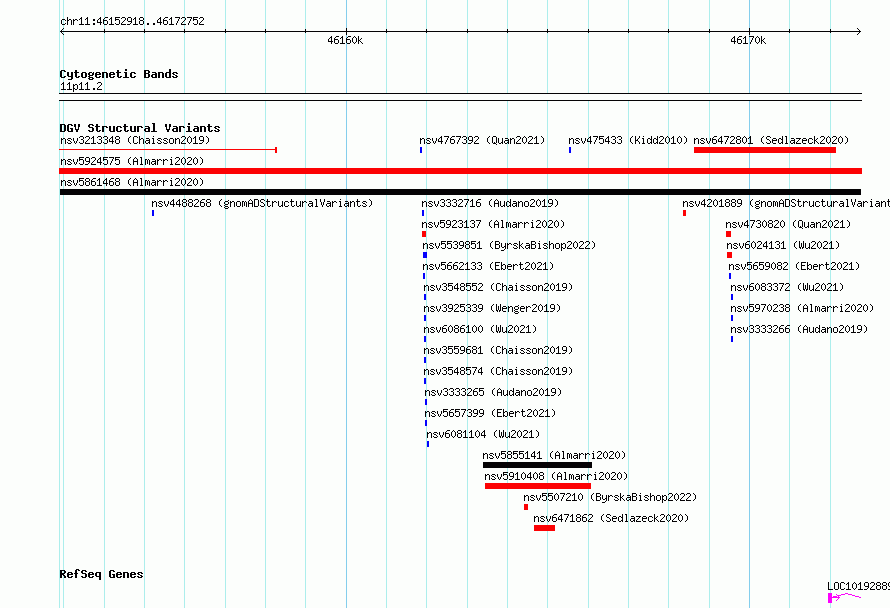Select nsv3559681 (Chaisson2019) label
Screen dimensions: 890x608
(x=498, y=350)
